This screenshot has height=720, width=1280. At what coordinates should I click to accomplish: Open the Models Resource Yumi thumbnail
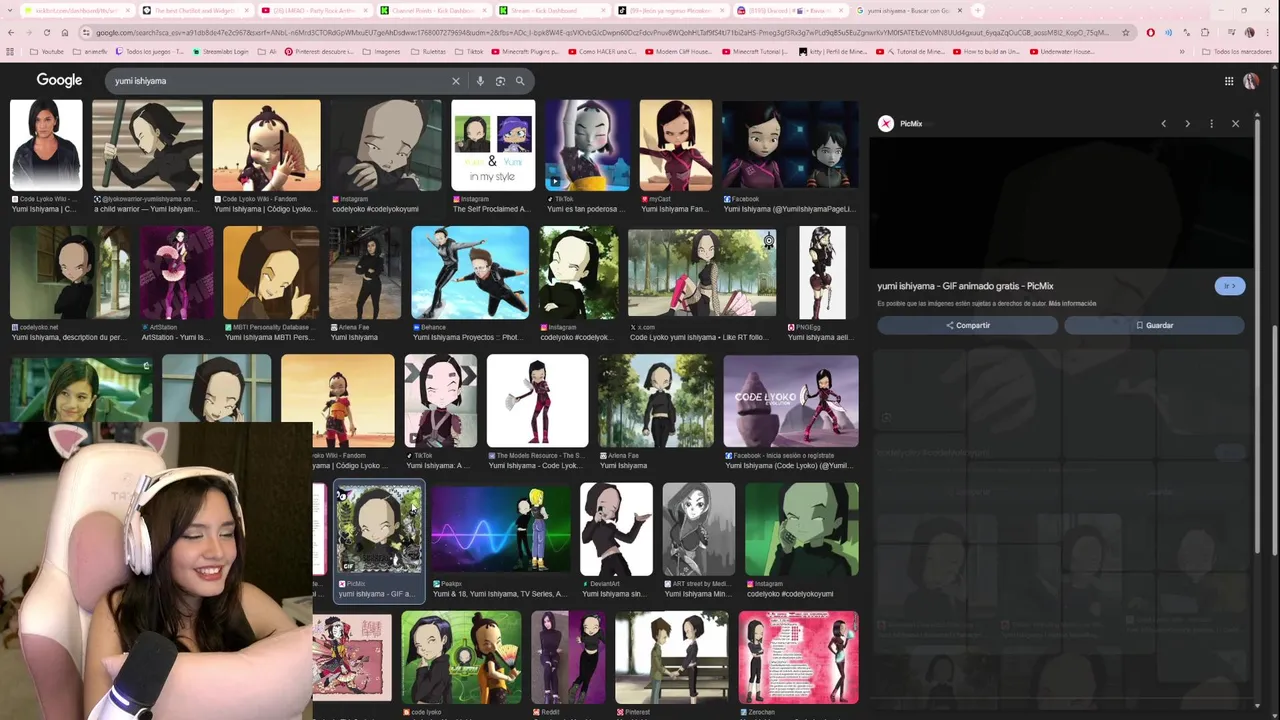pyautogui.click(x=537, y=401)
